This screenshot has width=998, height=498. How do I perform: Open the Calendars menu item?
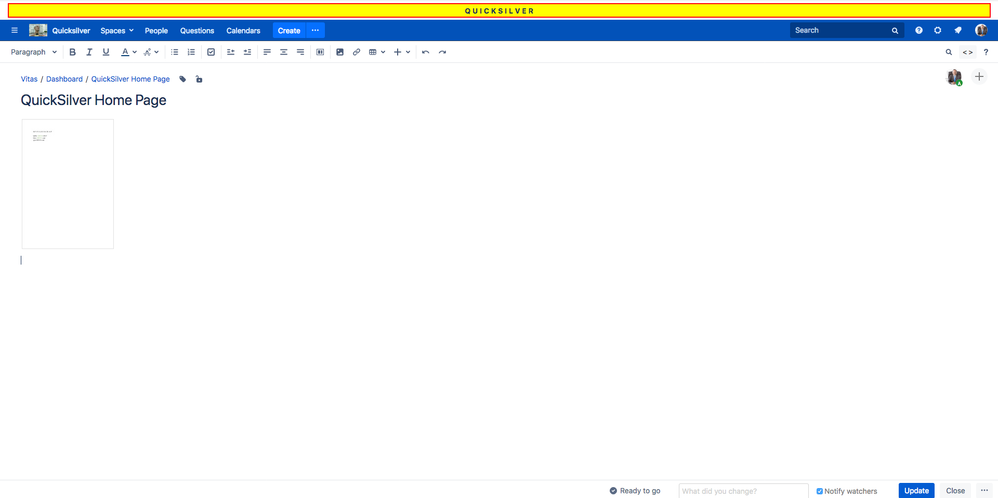coord(243,31)
